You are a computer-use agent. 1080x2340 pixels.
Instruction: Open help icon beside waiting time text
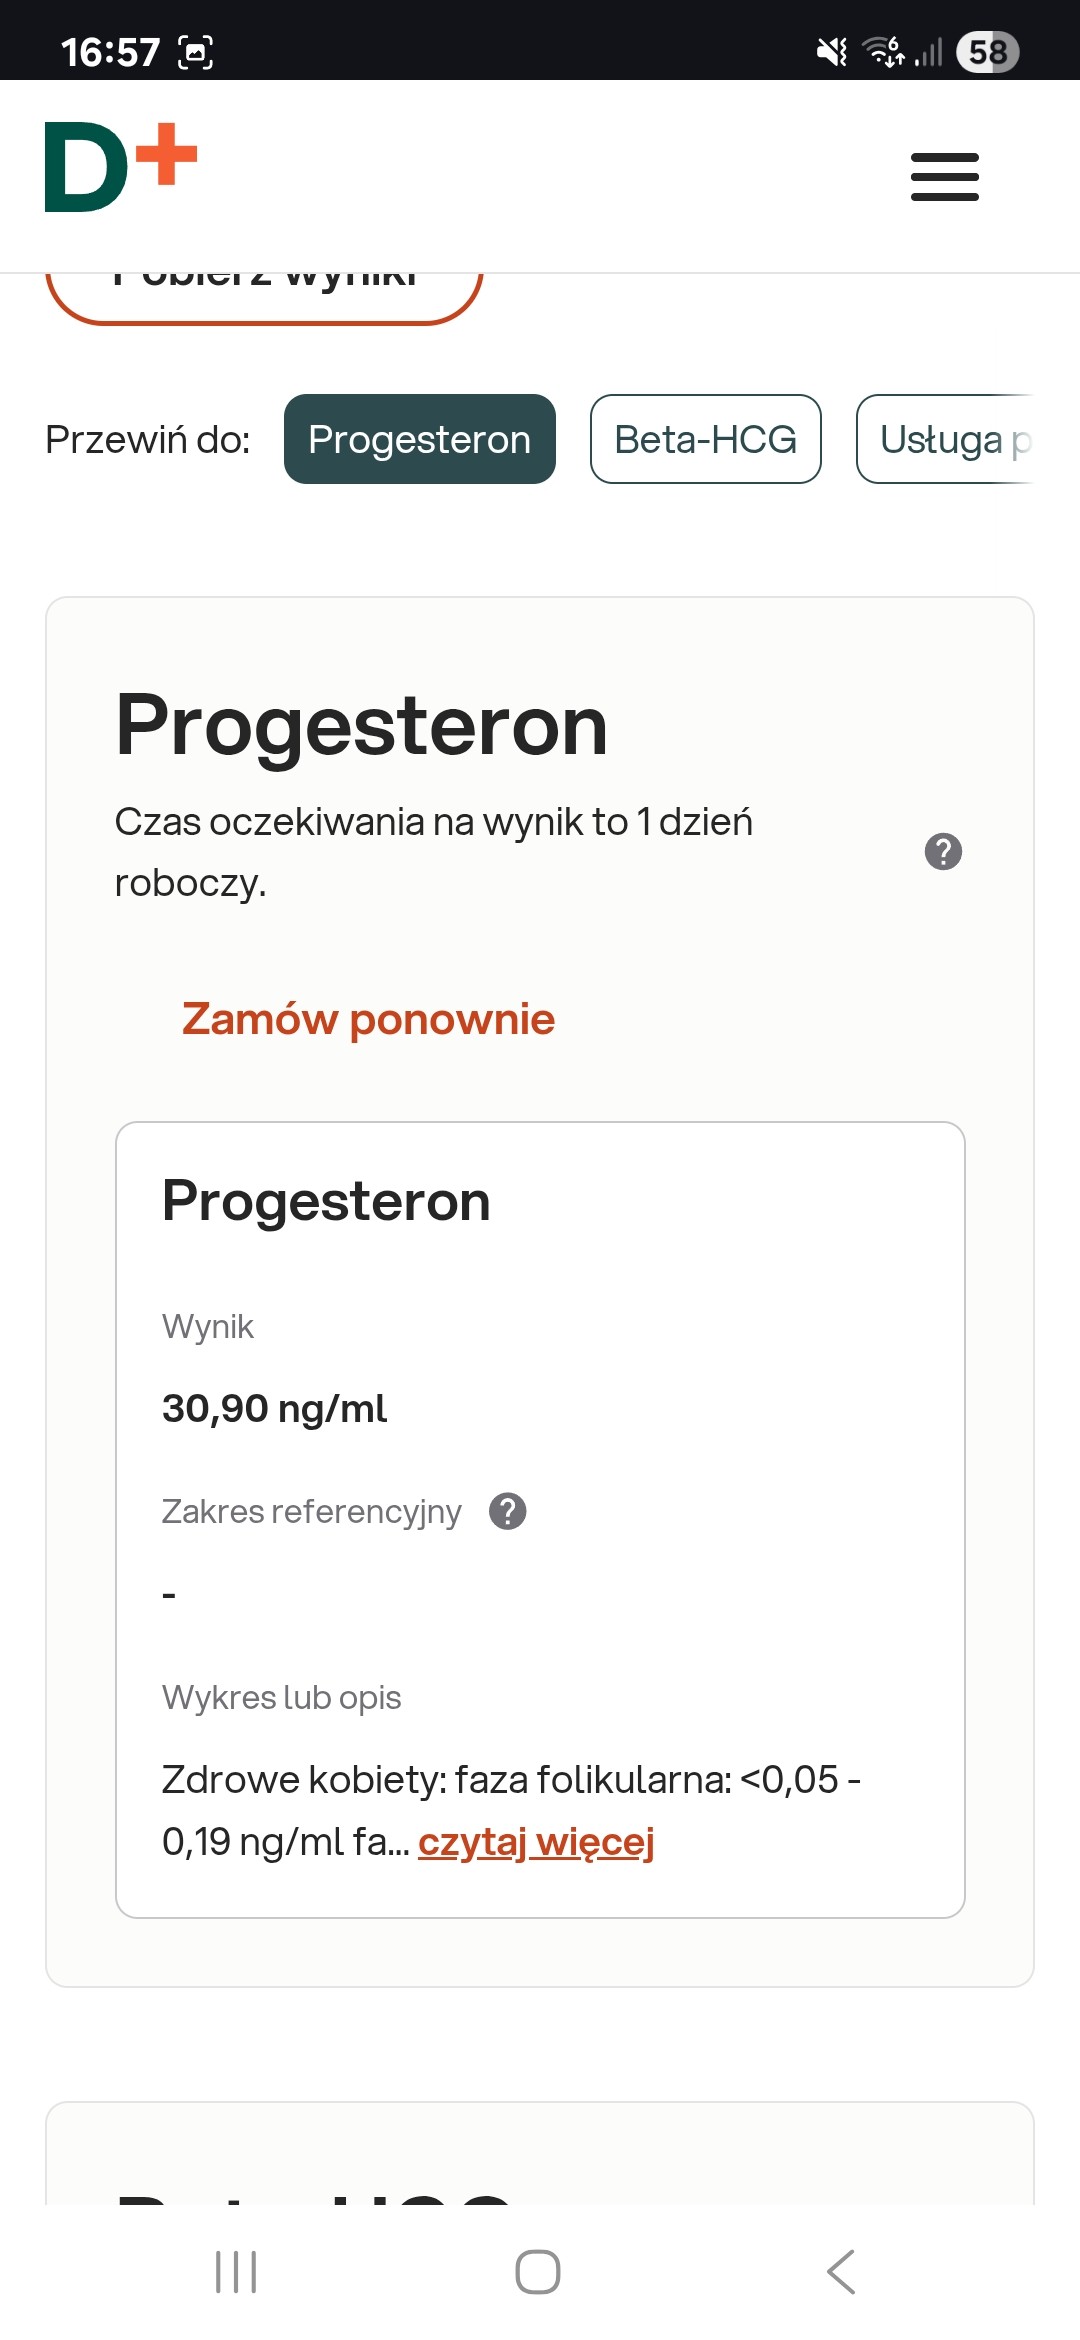pyautogui.click(x=943, y=852)
